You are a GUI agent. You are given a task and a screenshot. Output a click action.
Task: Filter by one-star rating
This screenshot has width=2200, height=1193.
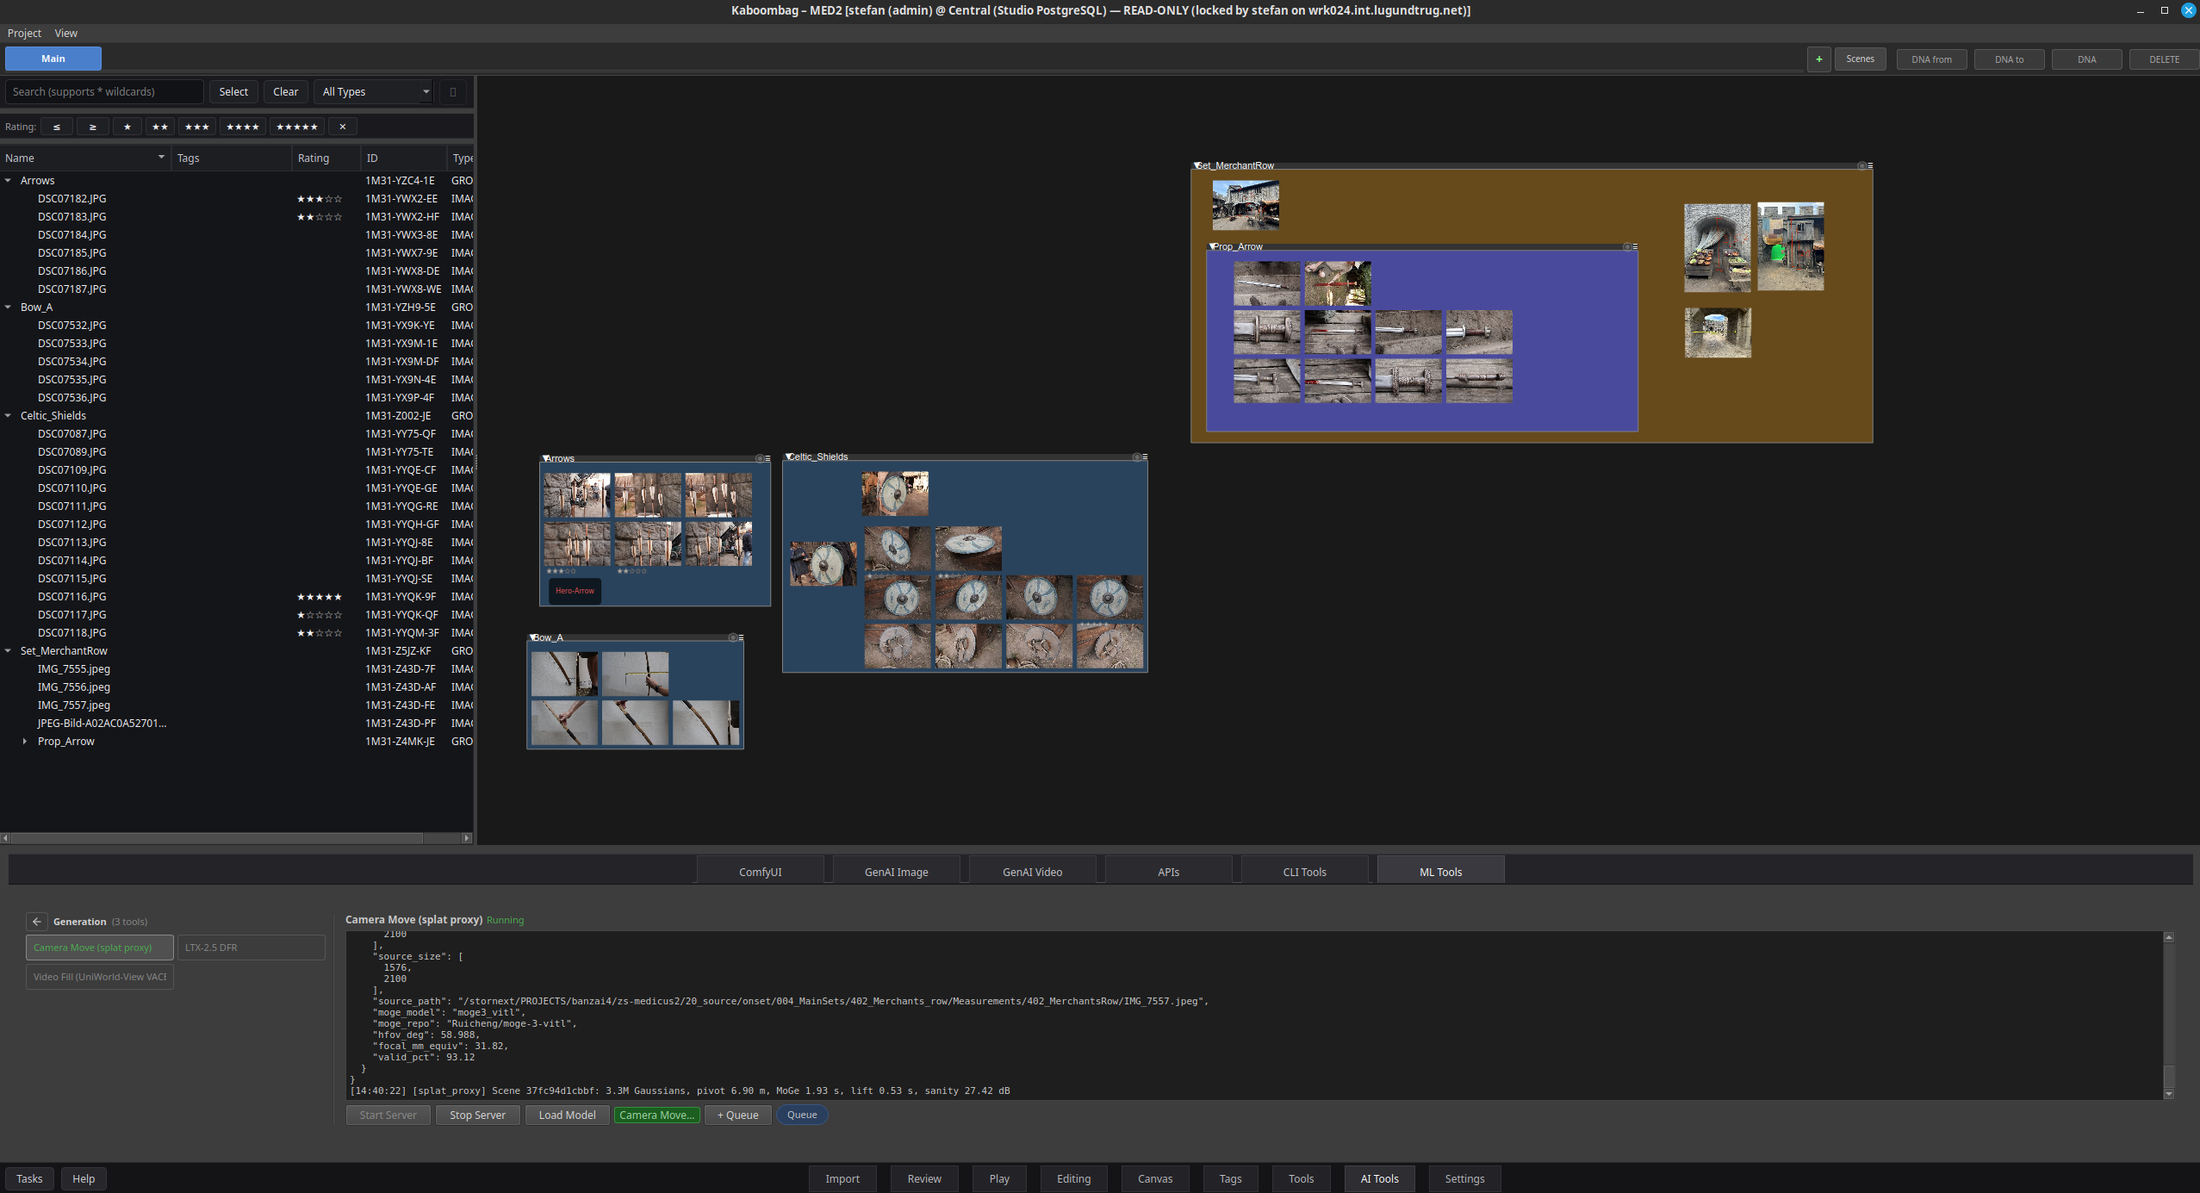tap(127, 127)
